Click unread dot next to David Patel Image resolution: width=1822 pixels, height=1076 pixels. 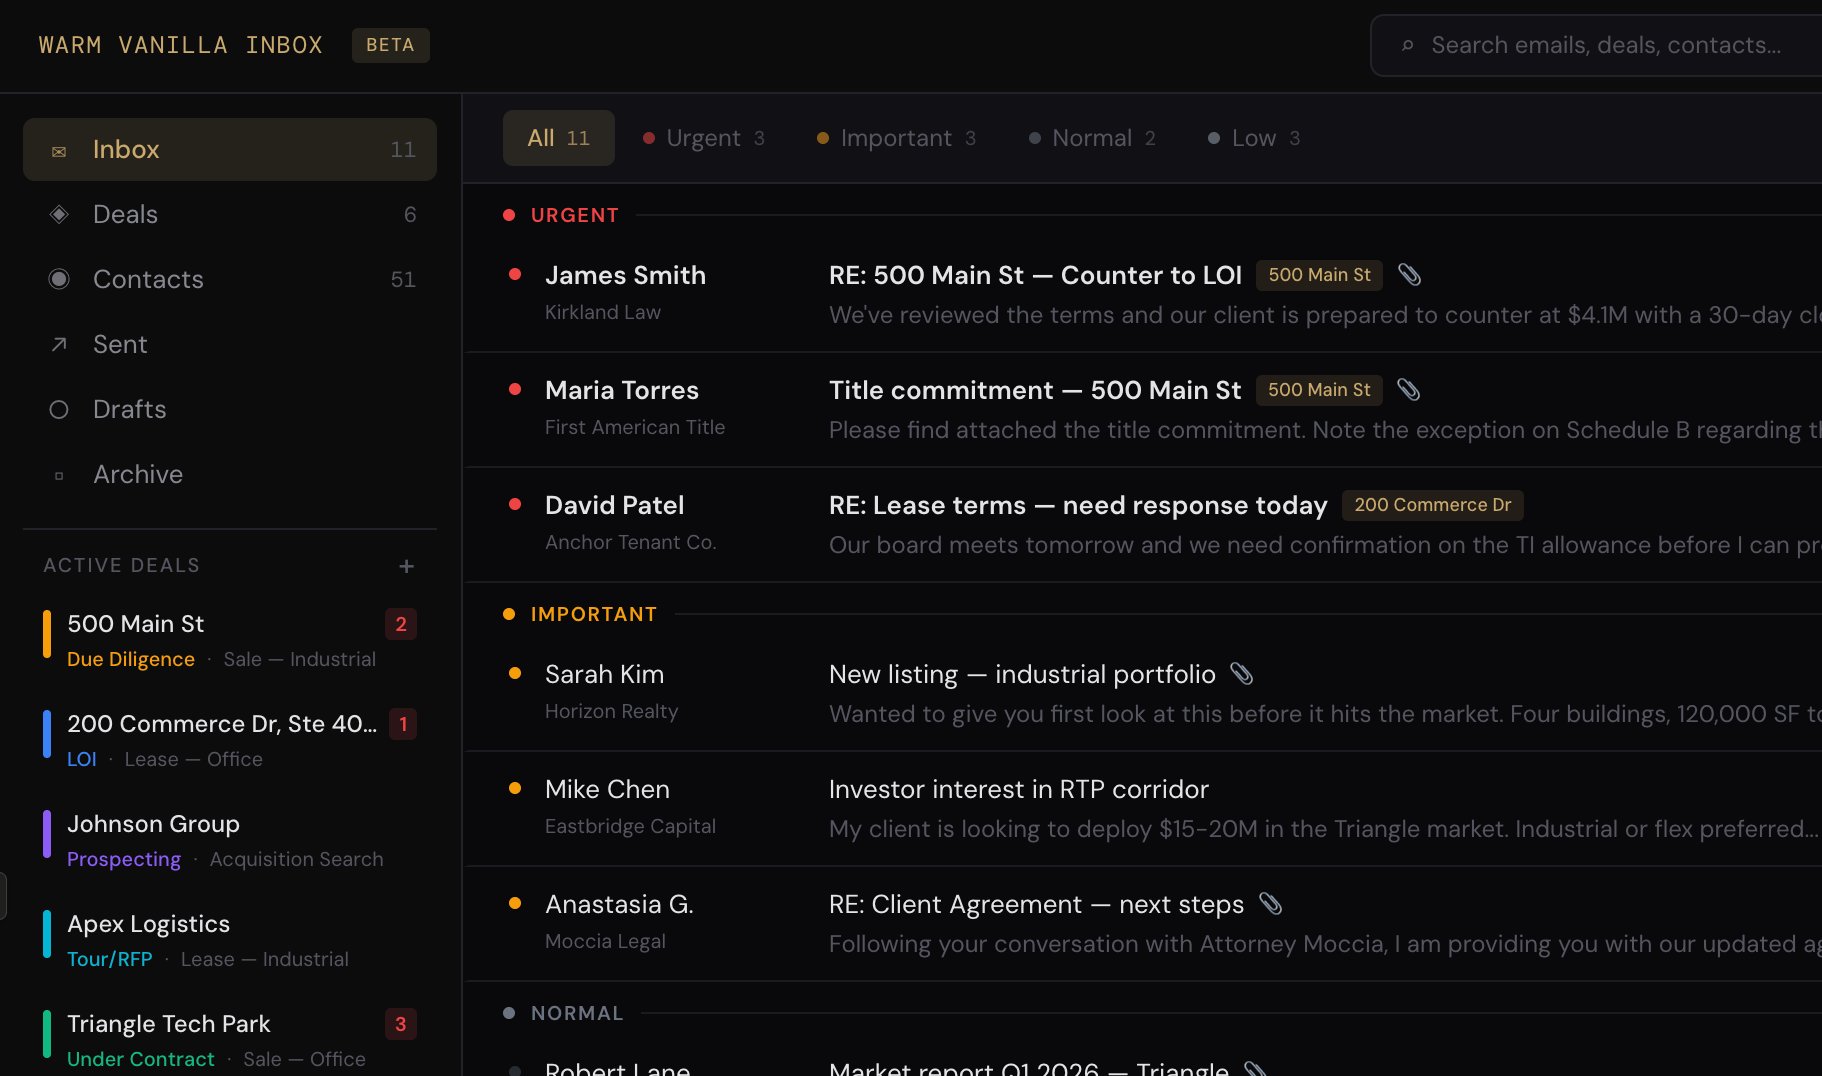coord(515,504)
